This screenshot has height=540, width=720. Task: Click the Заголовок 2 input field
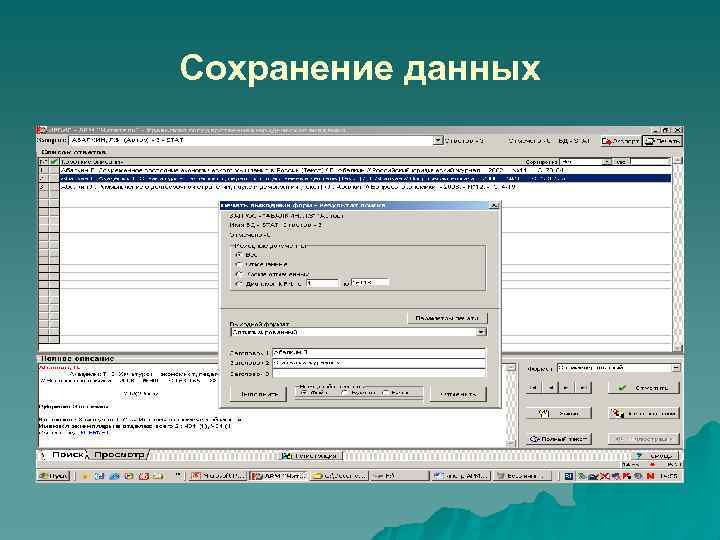[379, 363]
